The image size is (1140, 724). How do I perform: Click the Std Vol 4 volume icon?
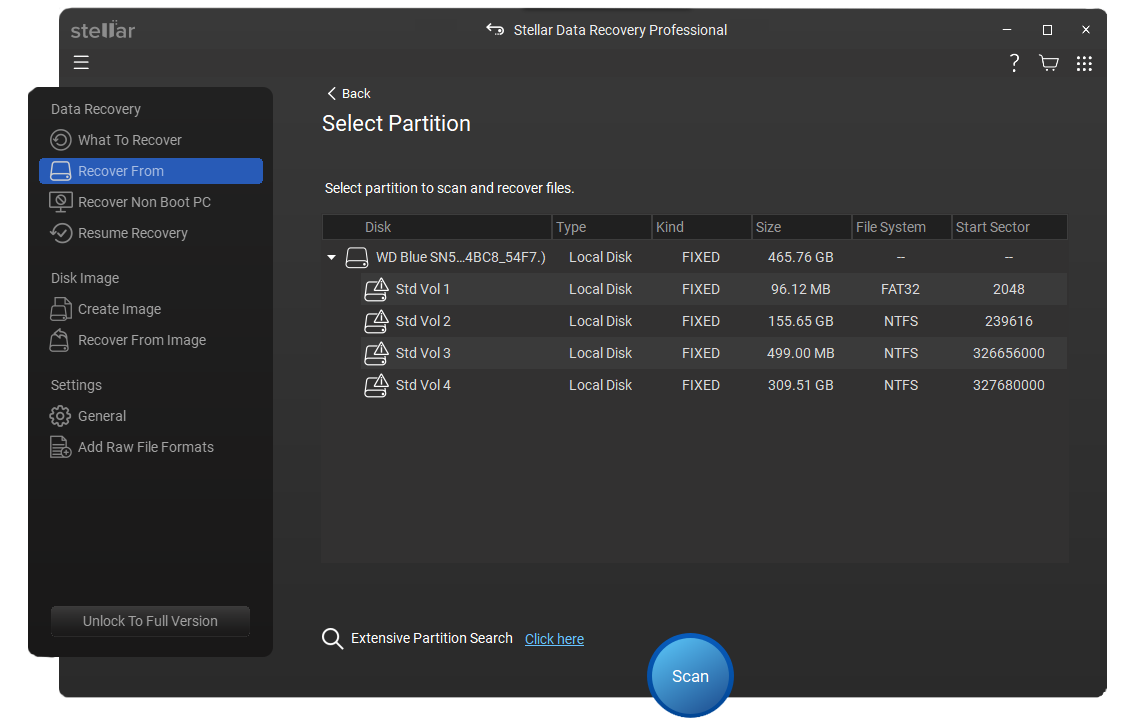tap(376, 385)
